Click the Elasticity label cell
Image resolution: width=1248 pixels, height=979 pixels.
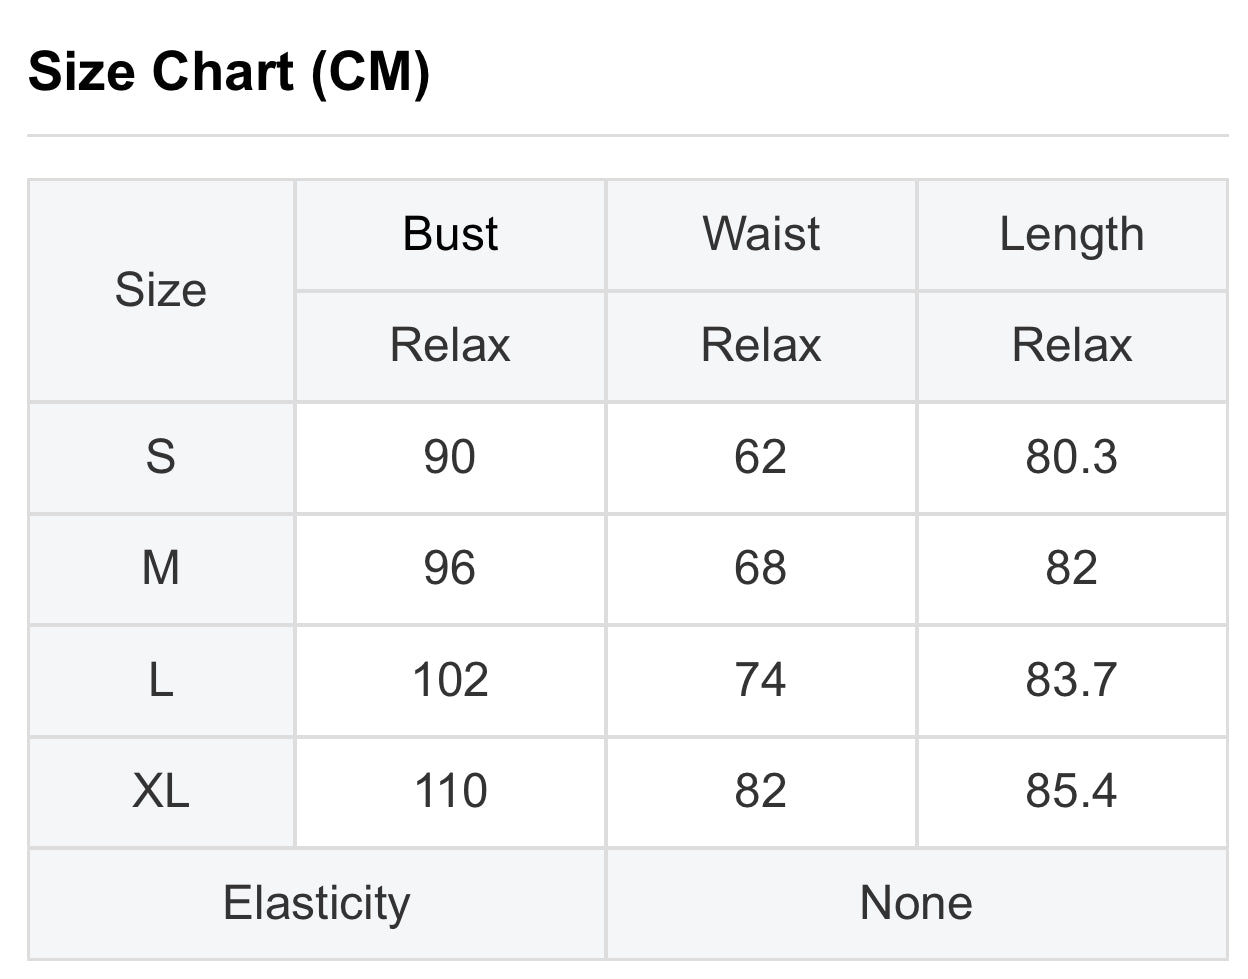tap(316, 903)
